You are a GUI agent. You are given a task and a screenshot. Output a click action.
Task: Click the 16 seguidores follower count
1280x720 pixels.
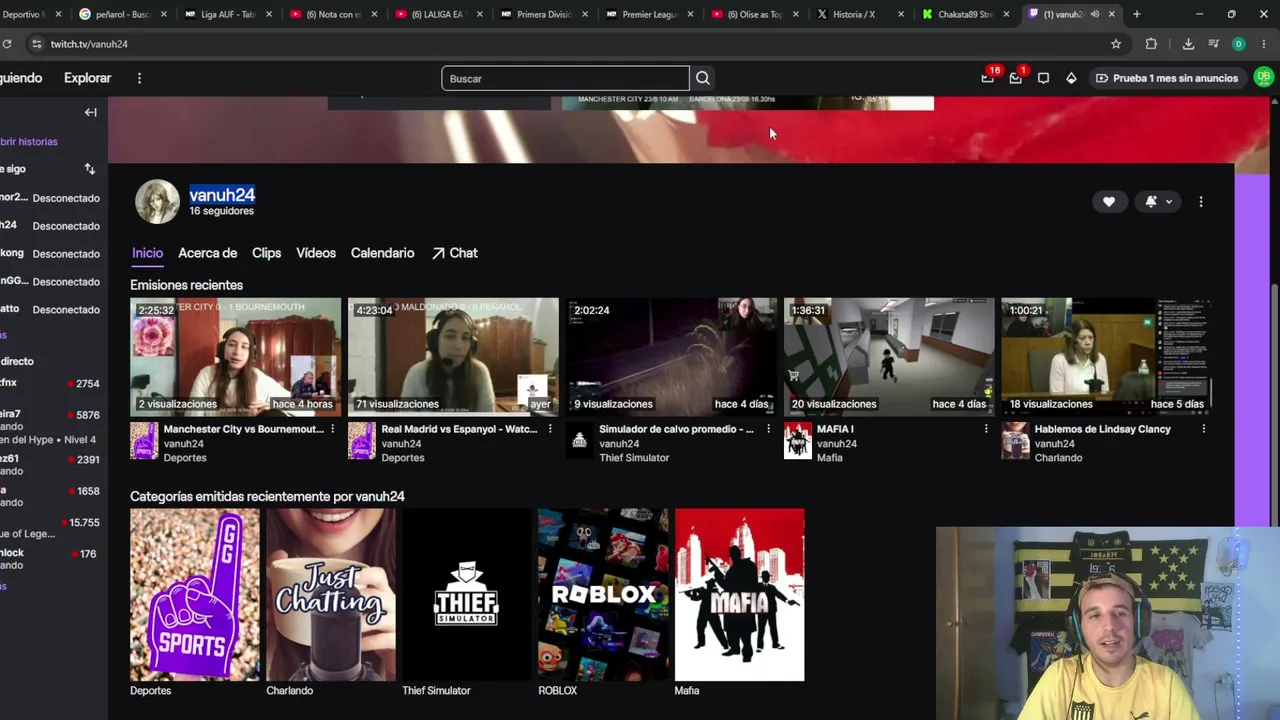click(x=222, y=211)
